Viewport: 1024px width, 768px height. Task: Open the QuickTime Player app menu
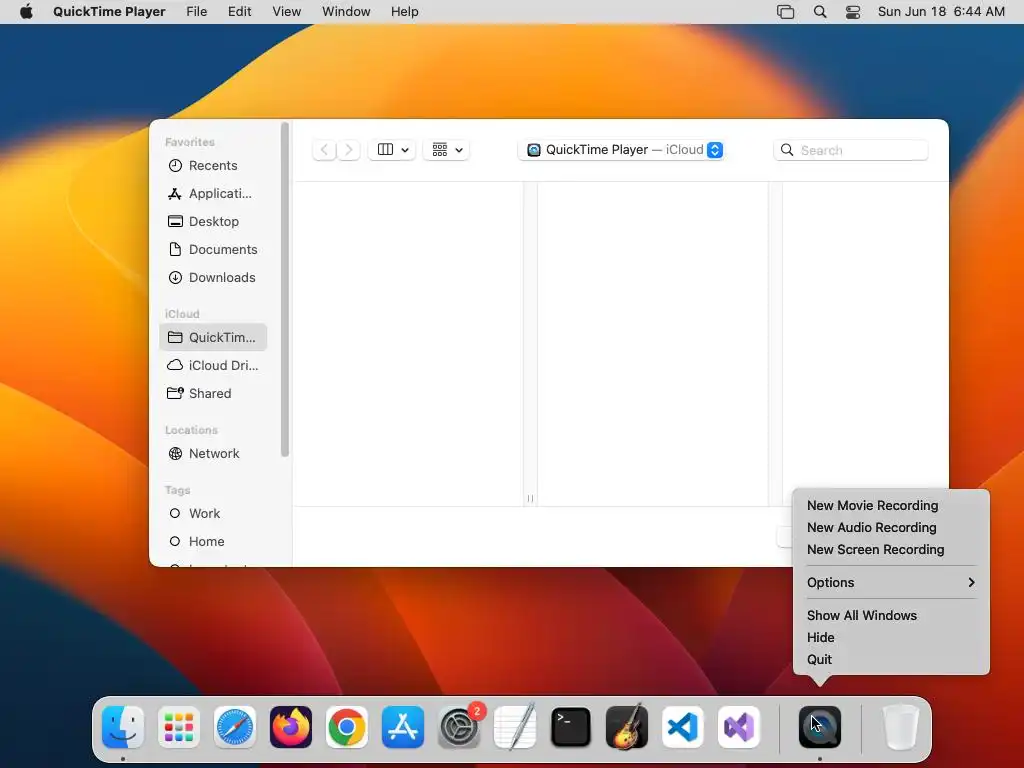(109, 12)
